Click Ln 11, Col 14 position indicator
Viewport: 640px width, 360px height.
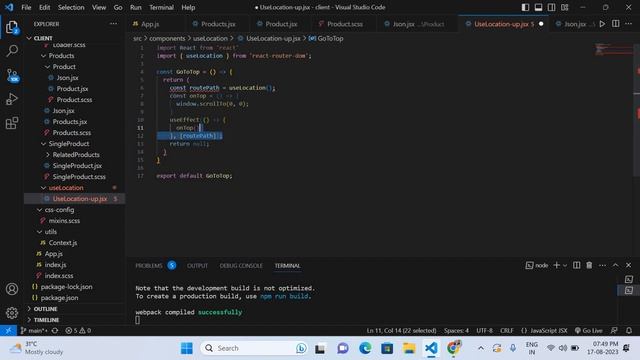[401, 330]
